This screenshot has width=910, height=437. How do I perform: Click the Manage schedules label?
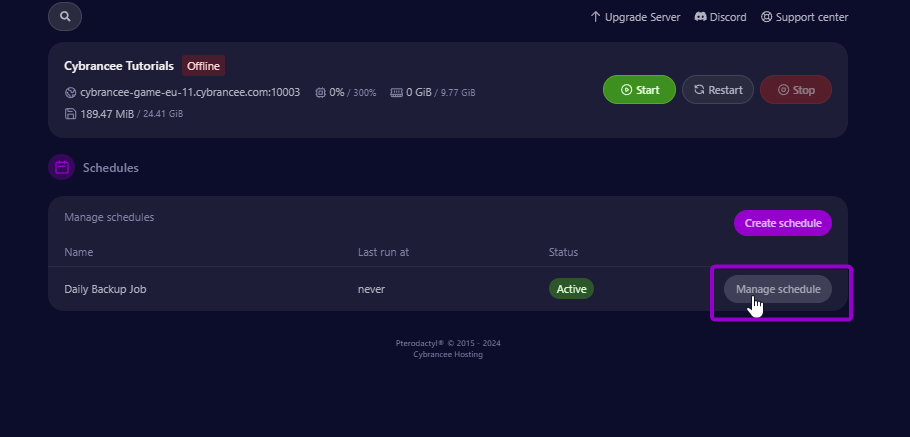(109, 217)
